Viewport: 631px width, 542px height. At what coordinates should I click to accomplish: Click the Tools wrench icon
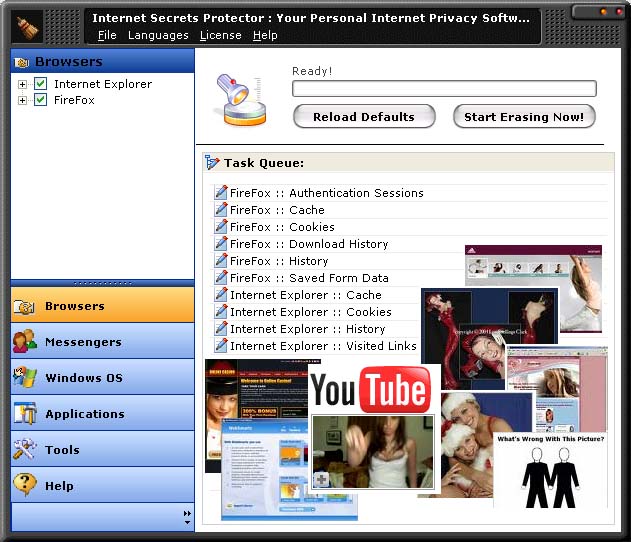(25, 449)
